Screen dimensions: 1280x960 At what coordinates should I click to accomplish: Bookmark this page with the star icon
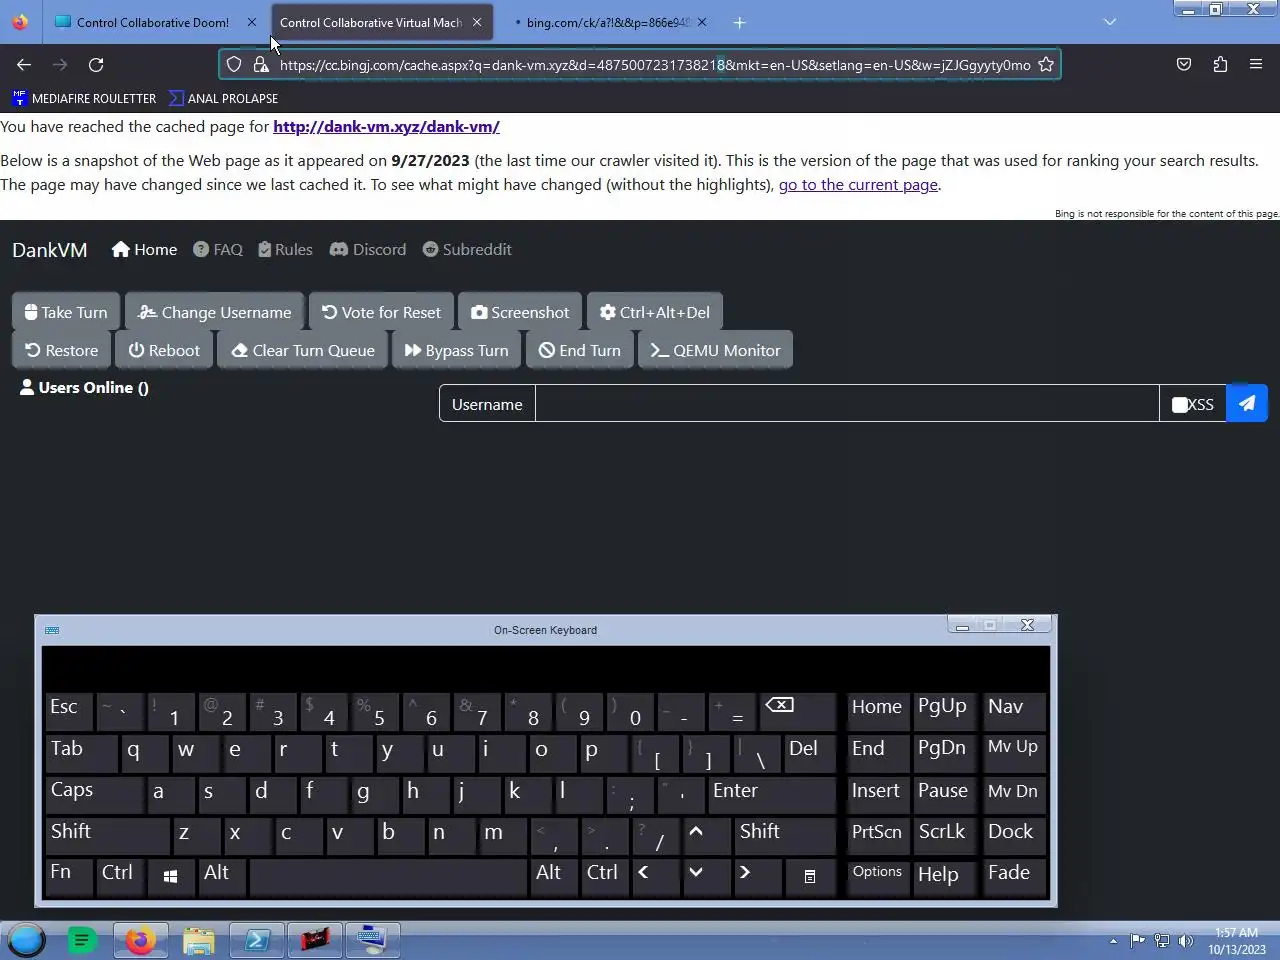[x=1046, y=64]
